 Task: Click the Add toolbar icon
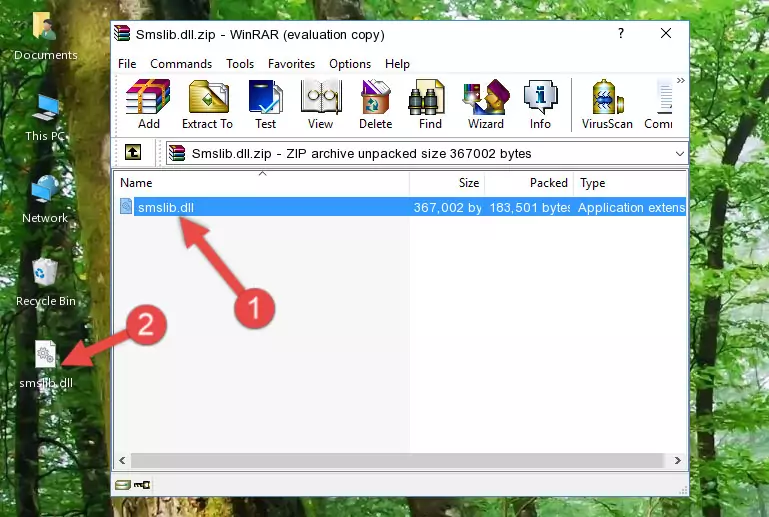(148, 104)
